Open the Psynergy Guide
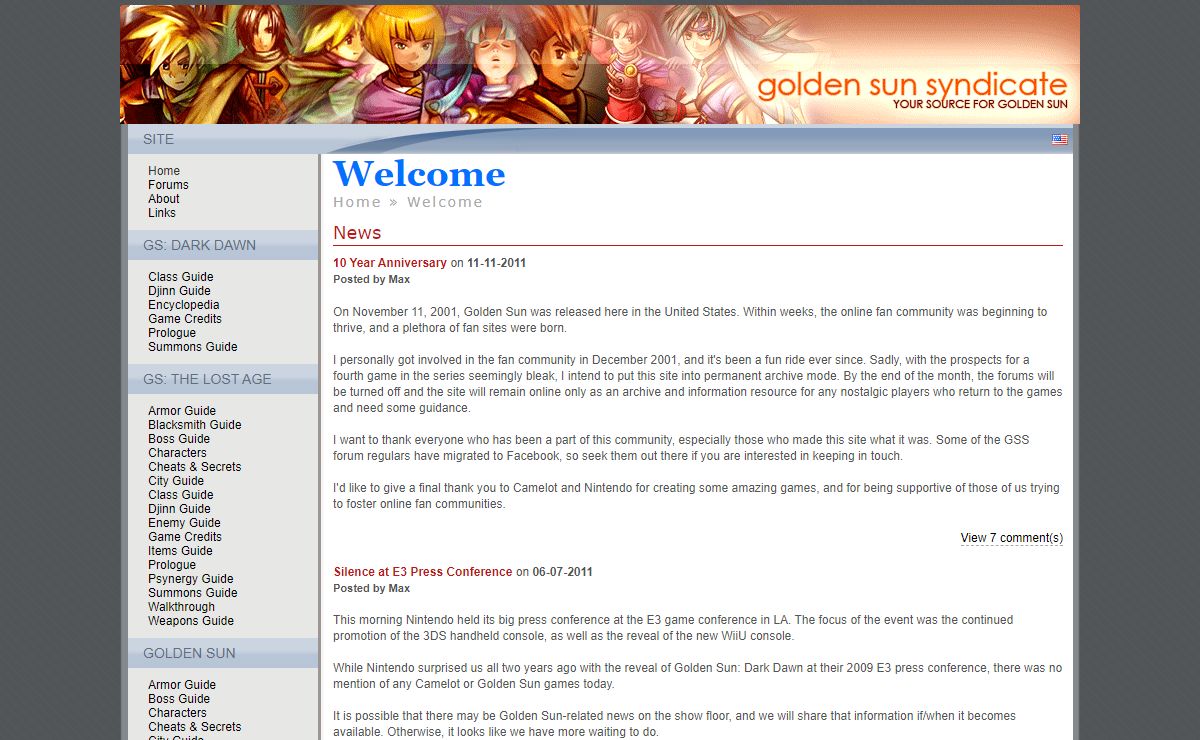Screen dimensions: 1200x740 191,579
